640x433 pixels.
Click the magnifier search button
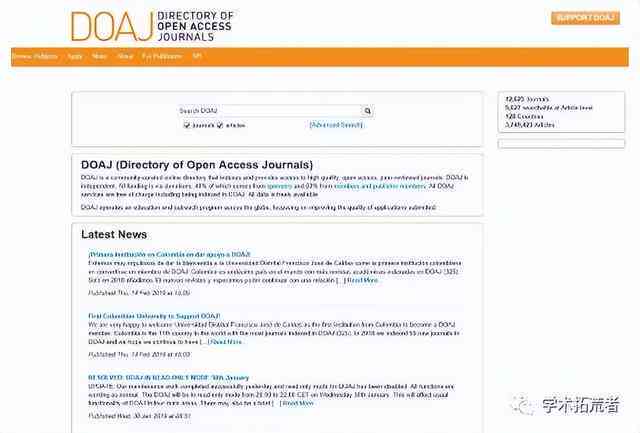[367, 111]
